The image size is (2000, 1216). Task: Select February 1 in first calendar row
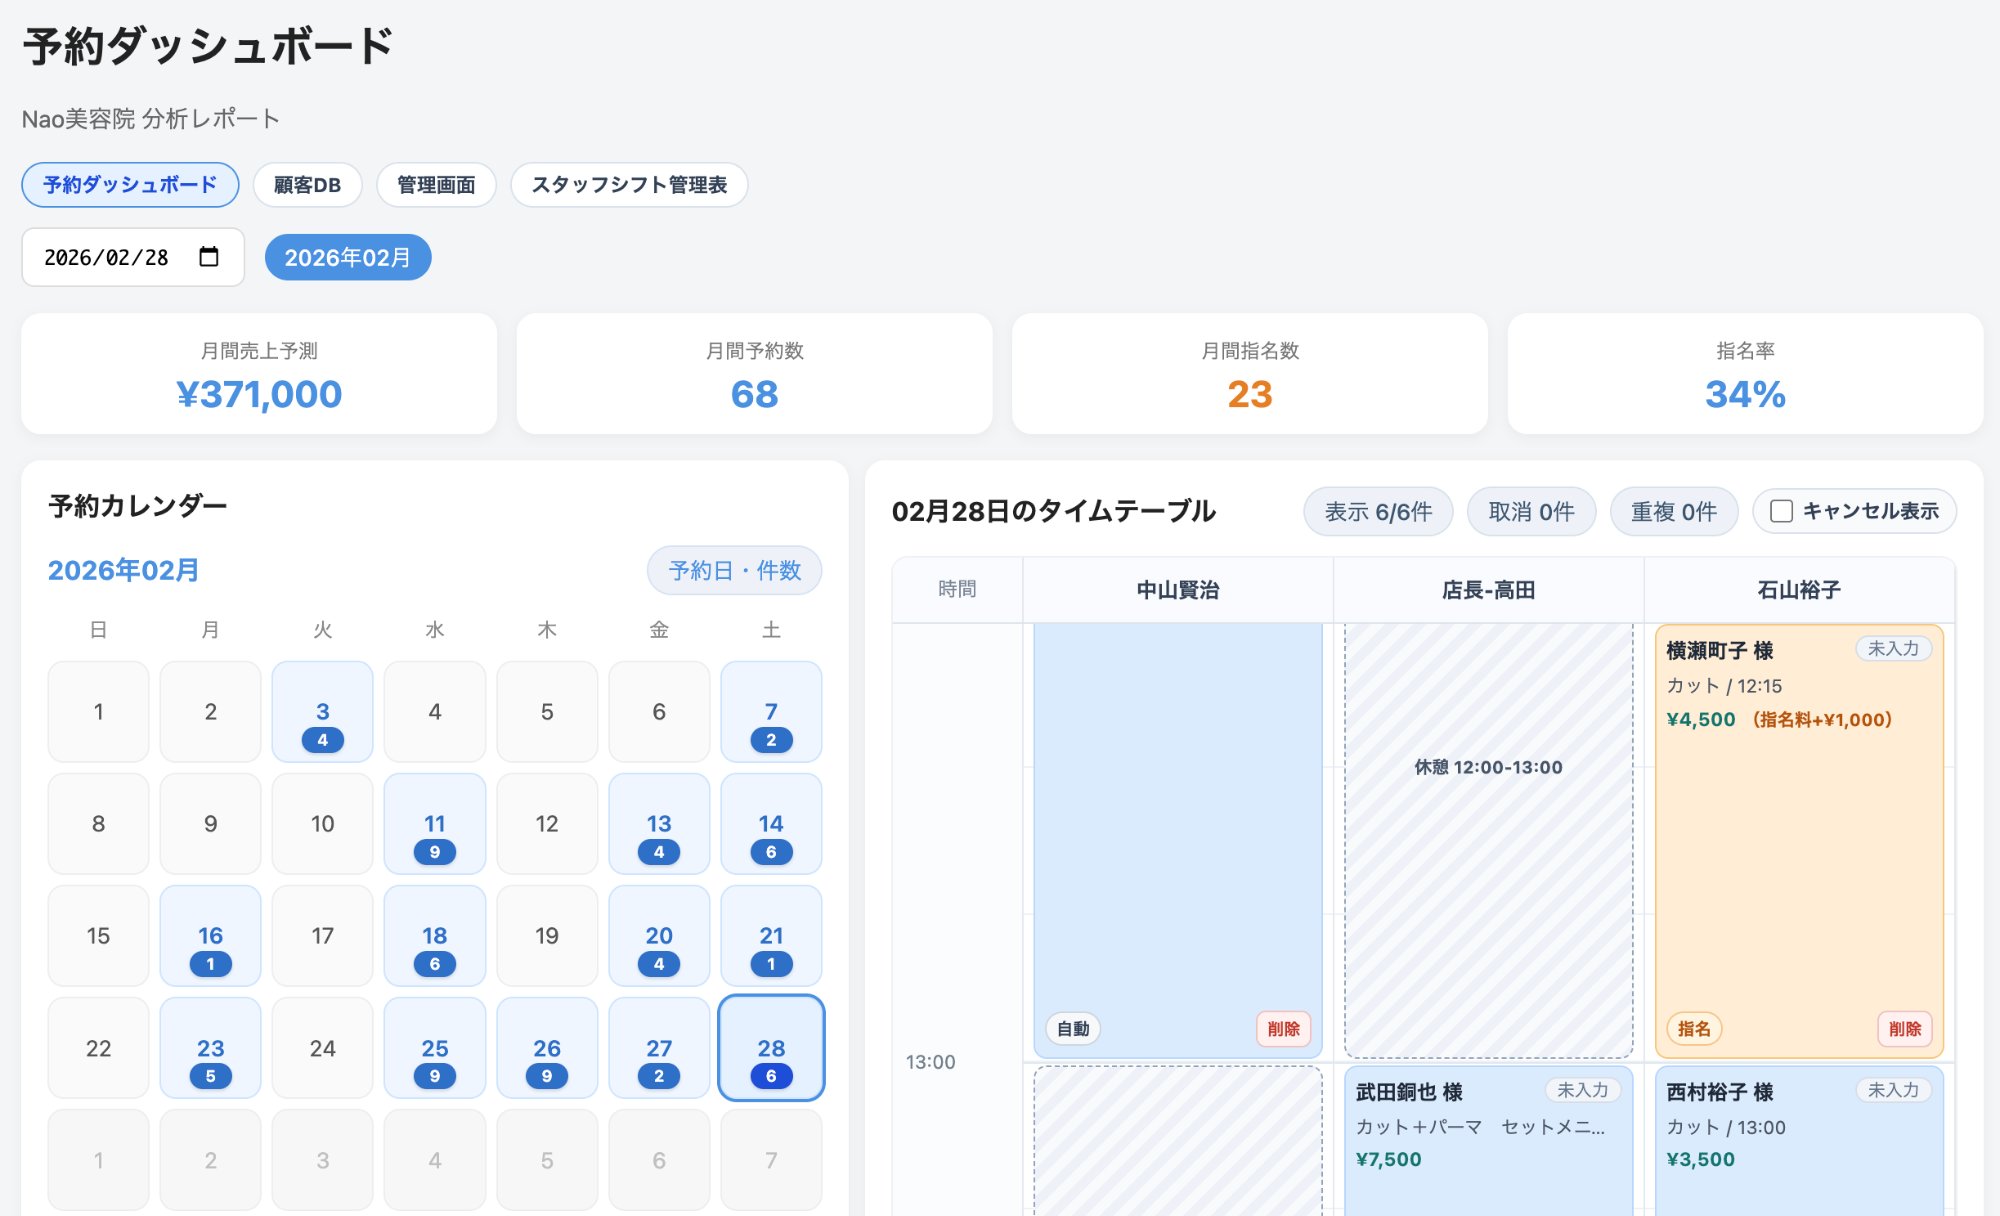click(x=98, y=712)
